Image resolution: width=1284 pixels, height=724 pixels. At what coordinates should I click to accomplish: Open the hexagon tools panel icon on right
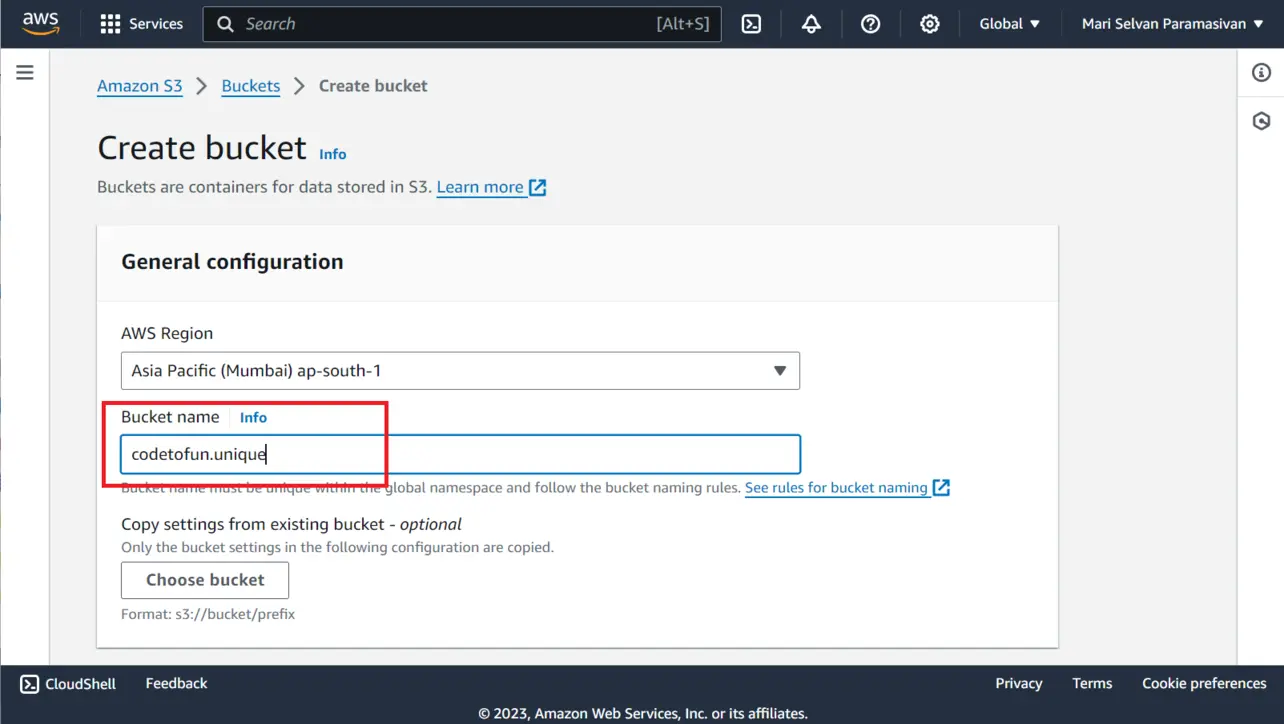tap(1261, 121)
